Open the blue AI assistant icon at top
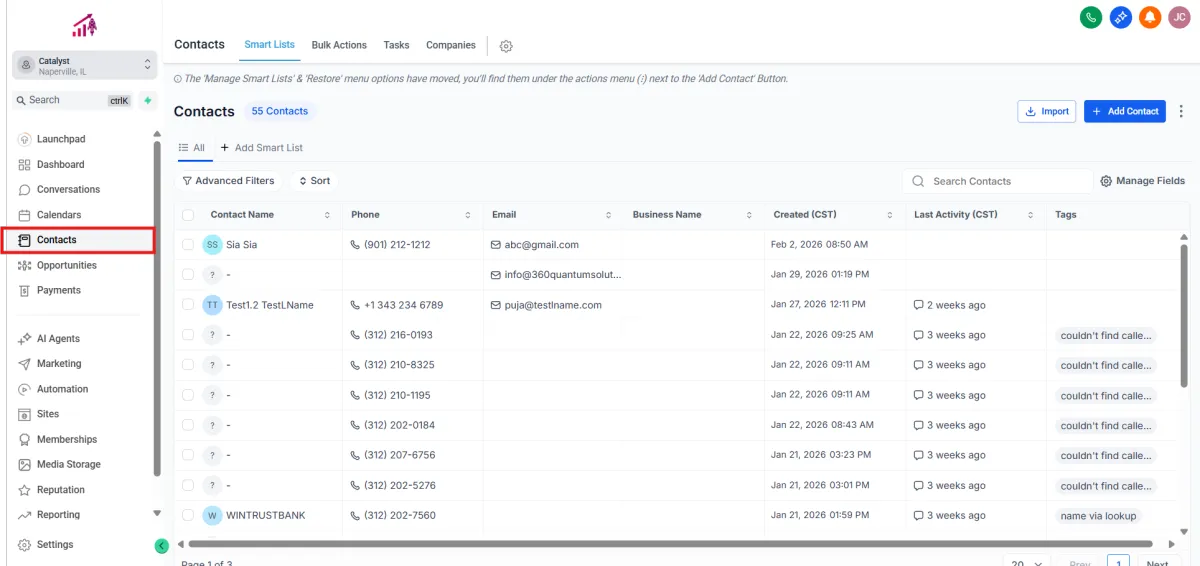This screenshot has width=1200, height=566. click(1121, 17)
